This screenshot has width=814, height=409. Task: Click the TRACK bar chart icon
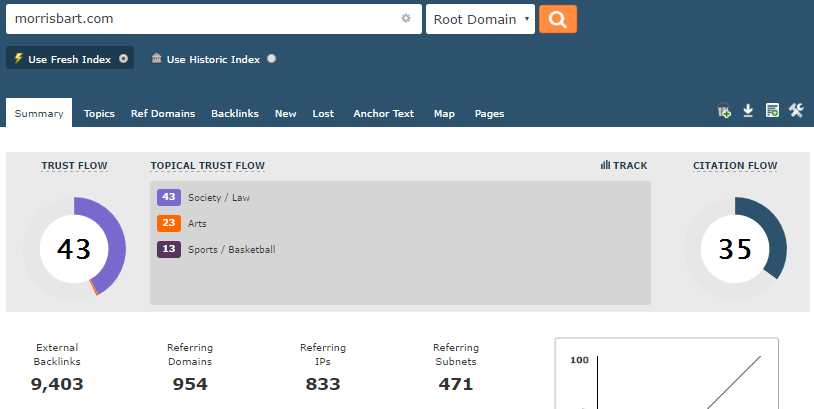(605, 165)
